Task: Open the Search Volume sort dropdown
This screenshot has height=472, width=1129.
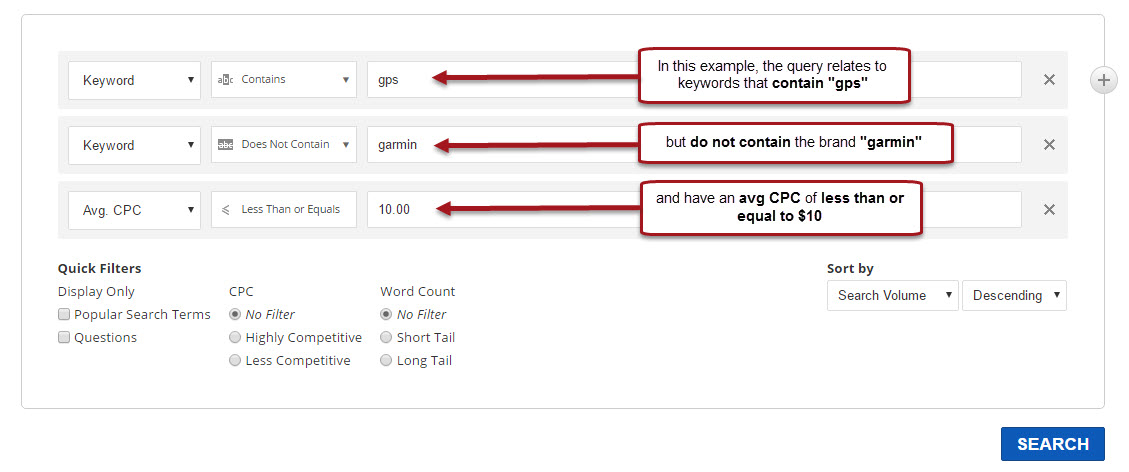Action: pyautogui.click(x=892, y=296)
